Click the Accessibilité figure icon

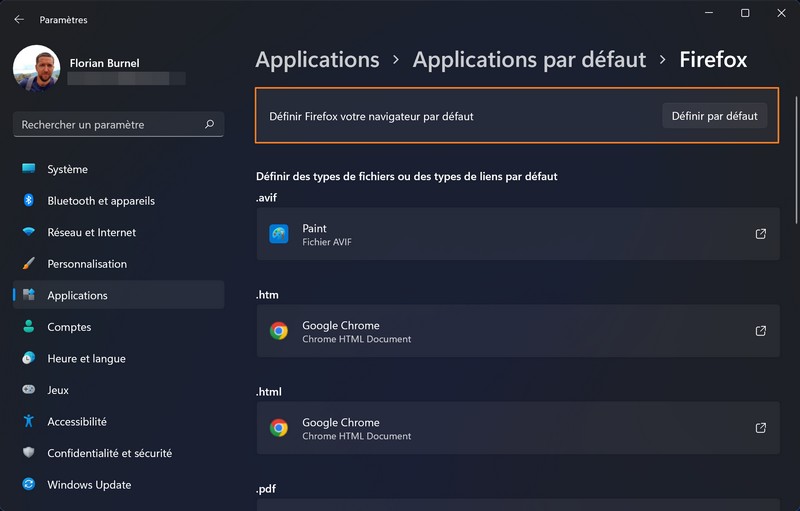click(29, 421)
